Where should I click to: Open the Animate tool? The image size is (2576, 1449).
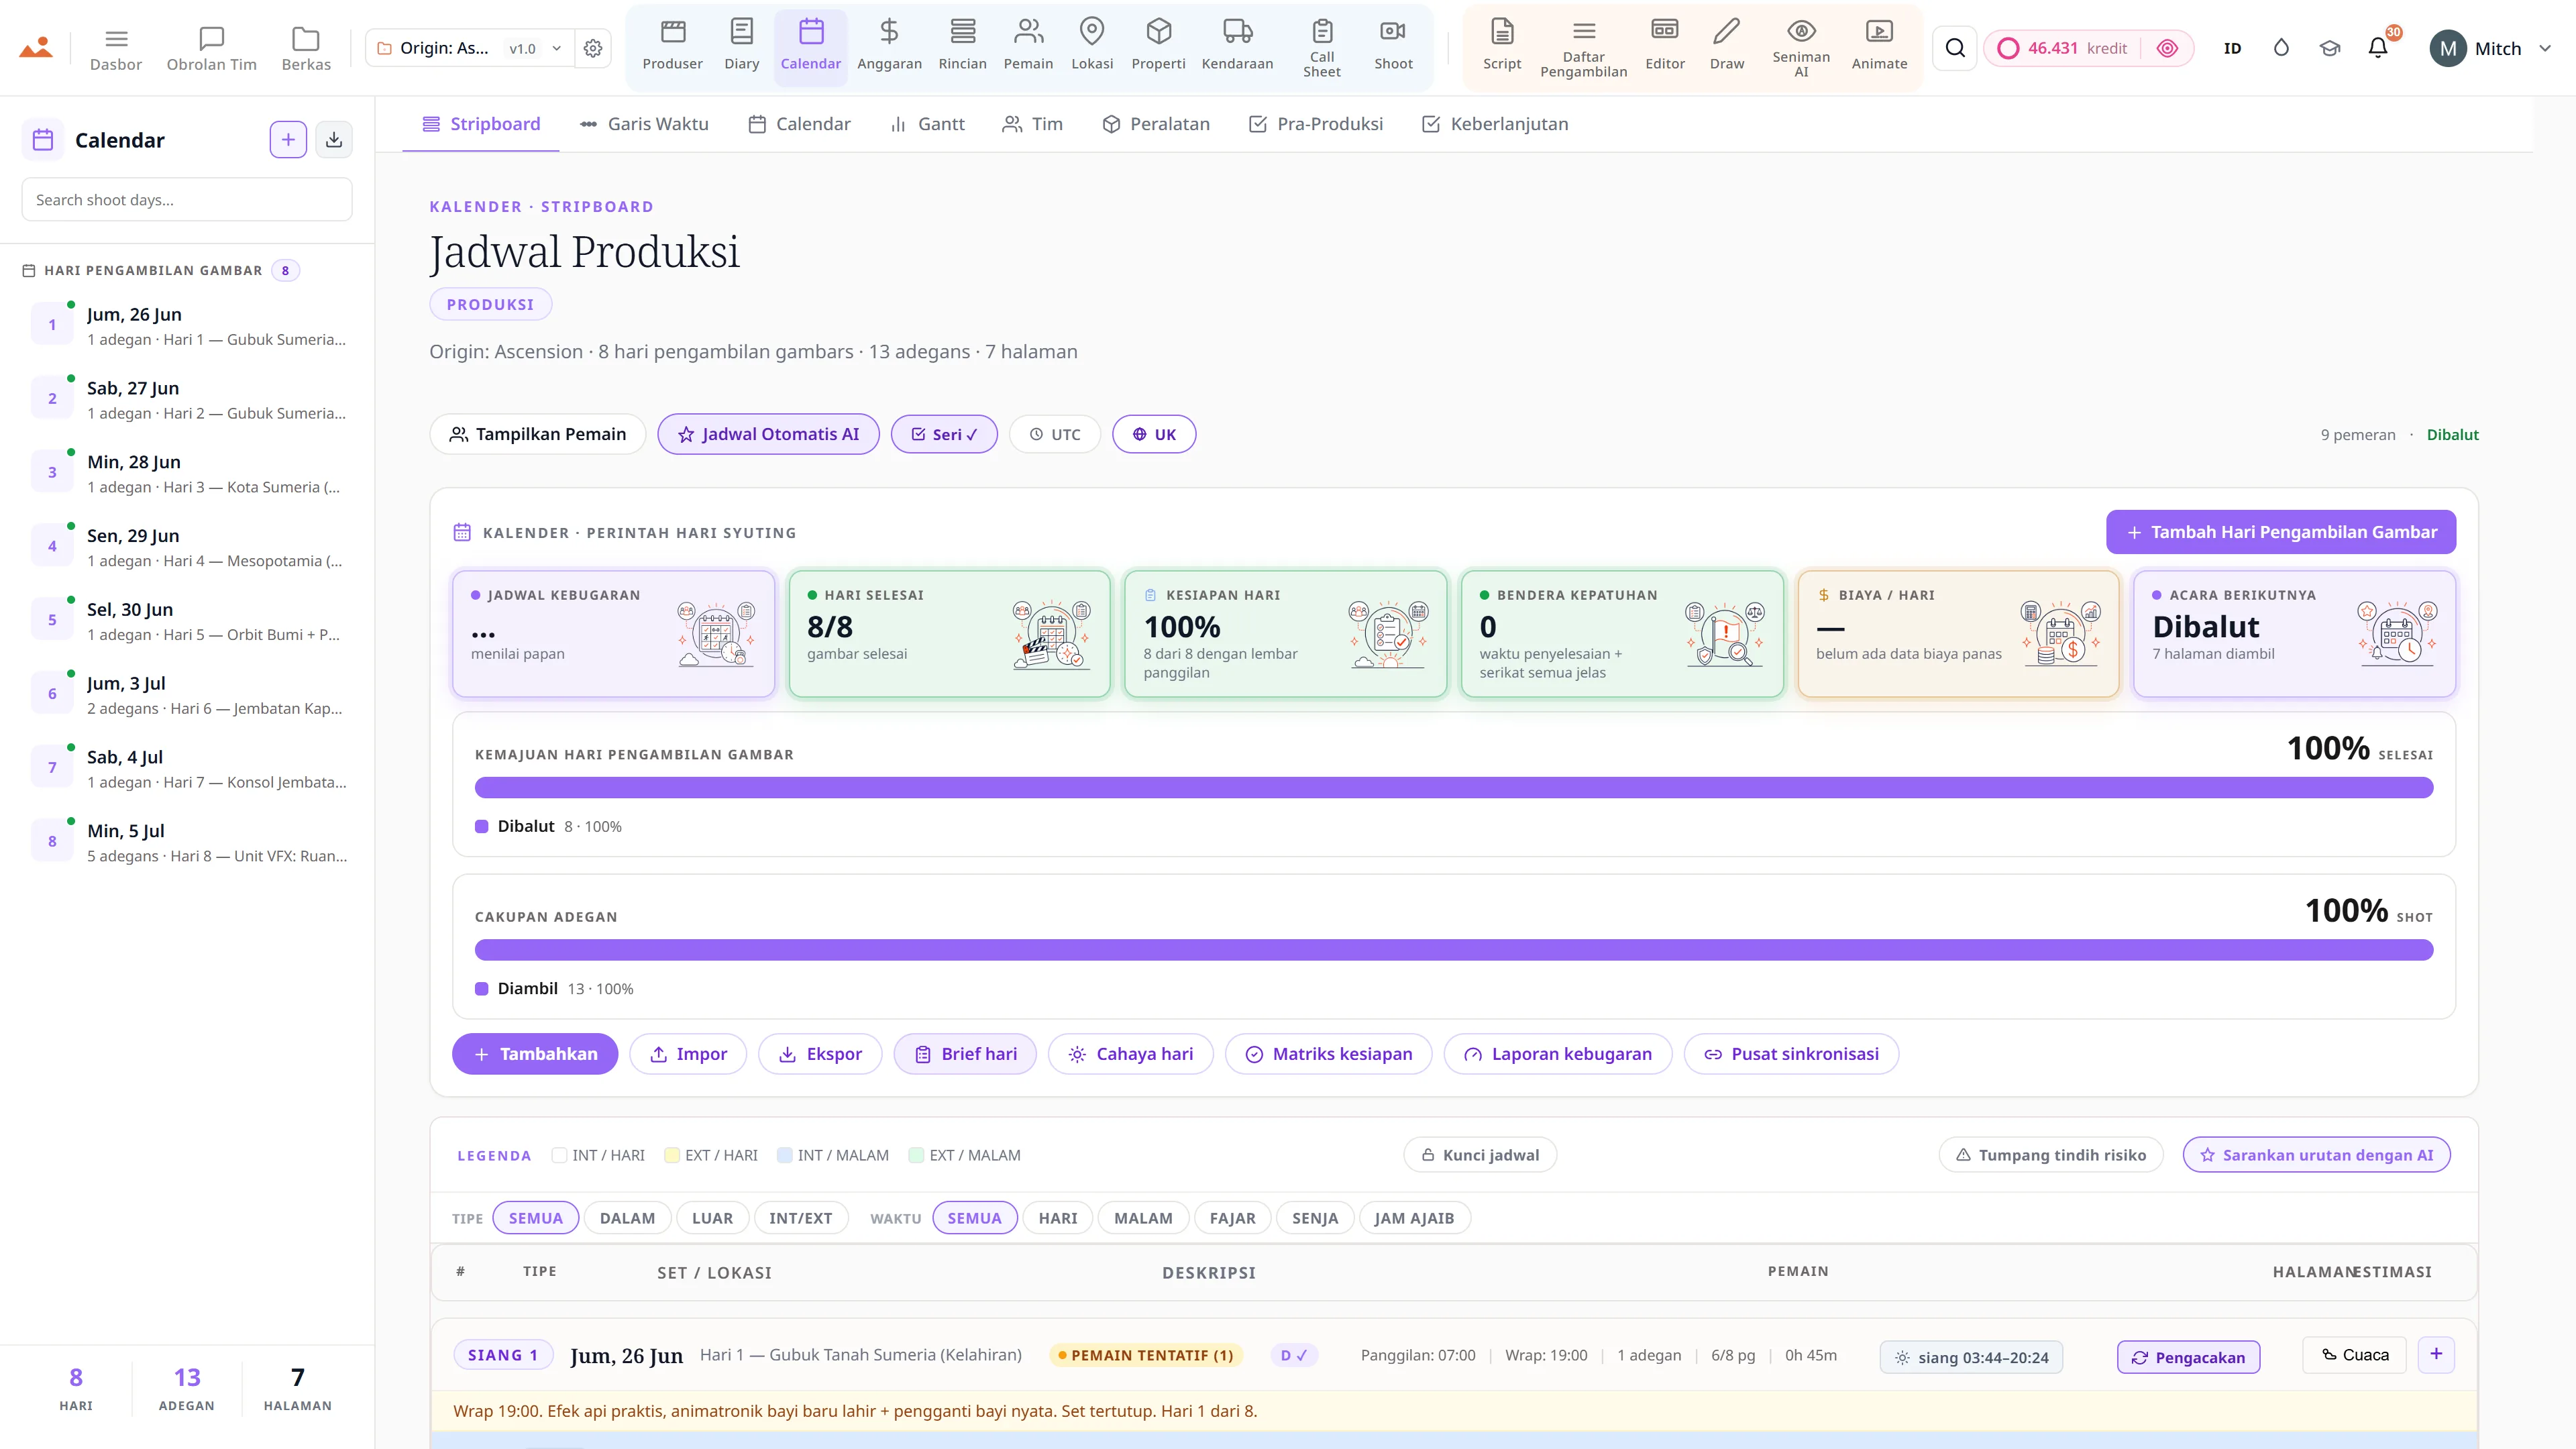point(1879,48)
